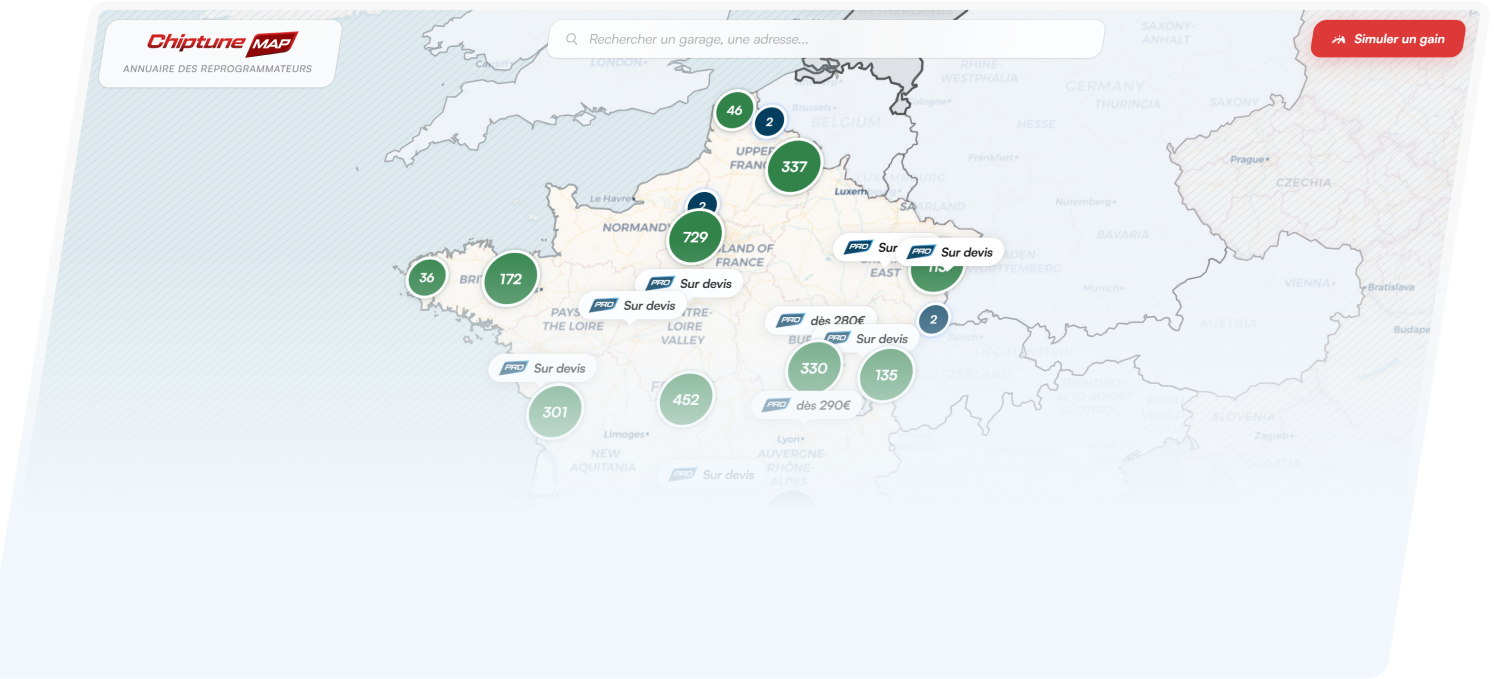Expand the cluster showing 337 garages
Image resolution: width=1494 pixels, height=679 pixels.
tap(794, 167)
